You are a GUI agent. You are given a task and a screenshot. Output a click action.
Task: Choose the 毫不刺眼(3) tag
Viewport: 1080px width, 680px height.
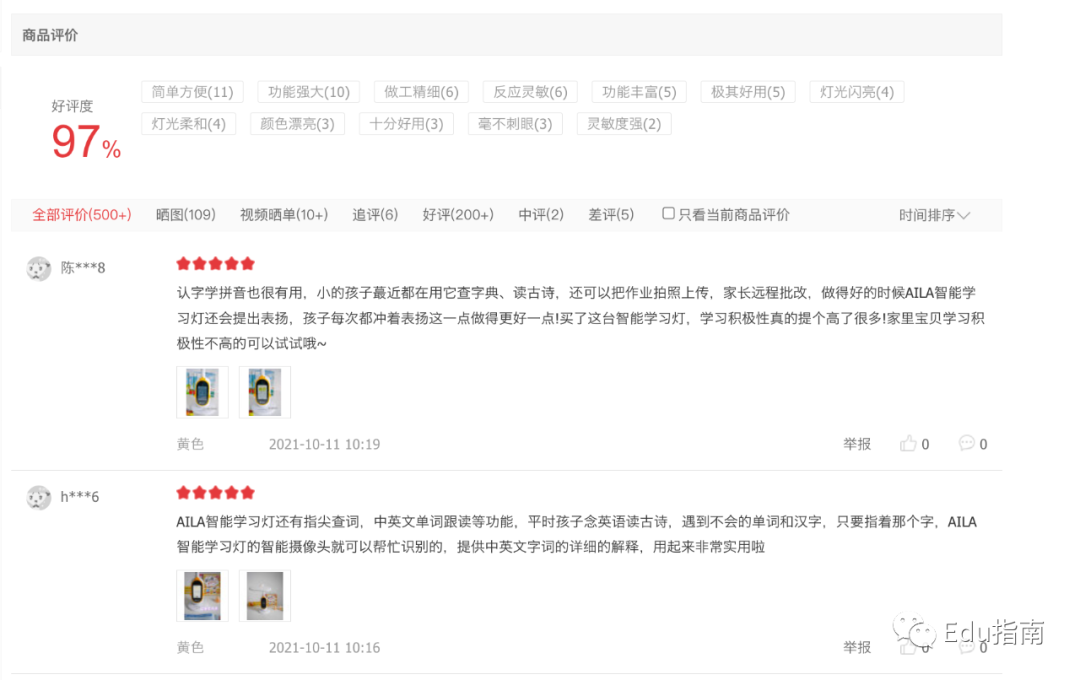click(515, 124)
